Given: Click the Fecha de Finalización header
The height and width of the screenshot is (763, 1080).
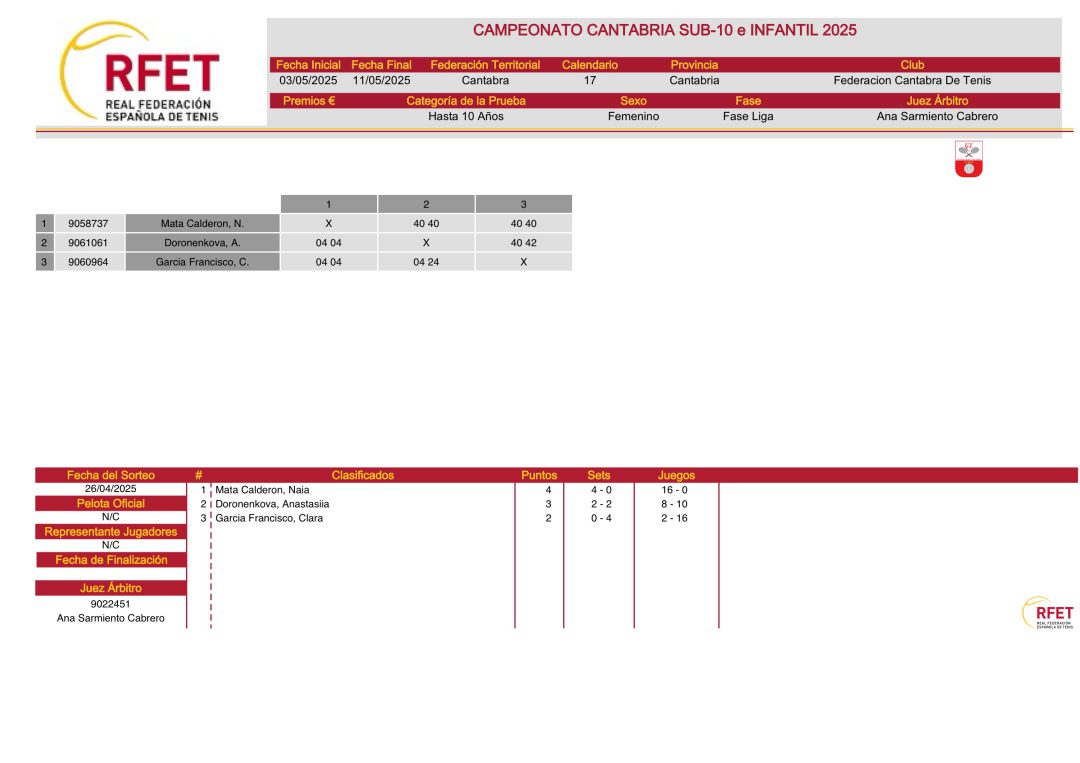Looking at the screenshot, I should tap(111, 560).
